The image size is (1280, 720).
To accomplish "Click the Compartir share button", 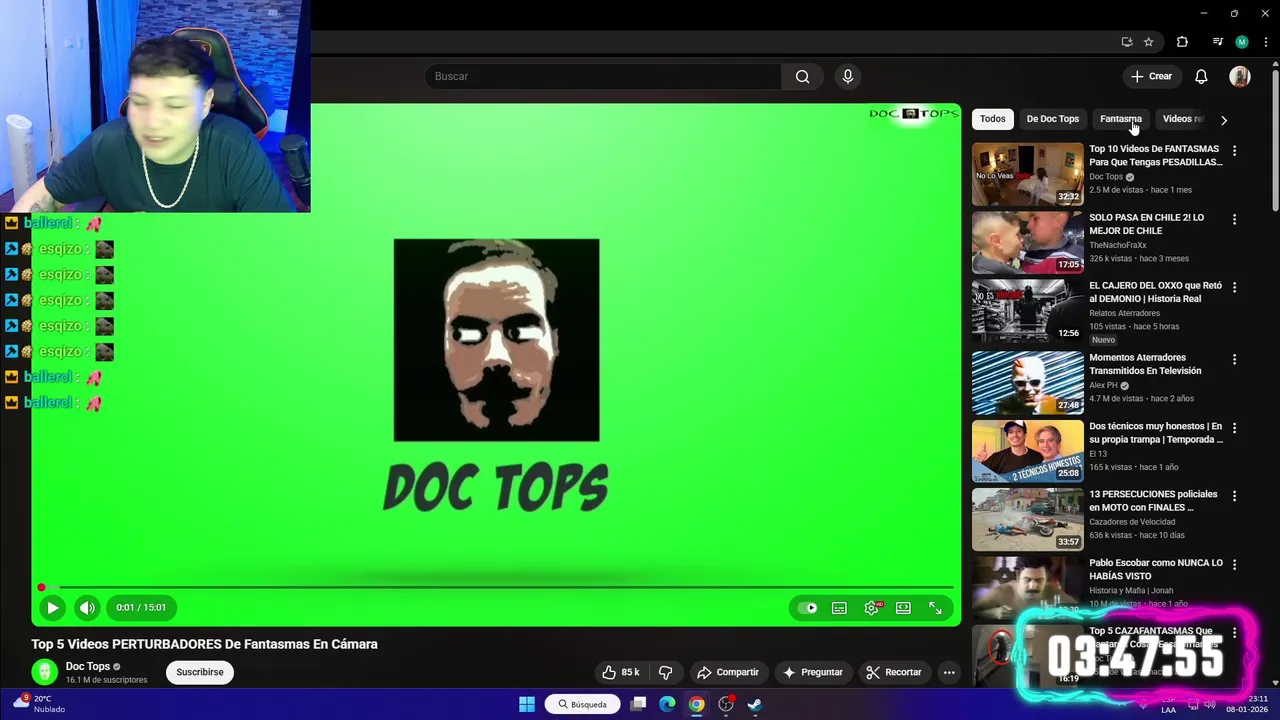I will (x=728, y=672).
